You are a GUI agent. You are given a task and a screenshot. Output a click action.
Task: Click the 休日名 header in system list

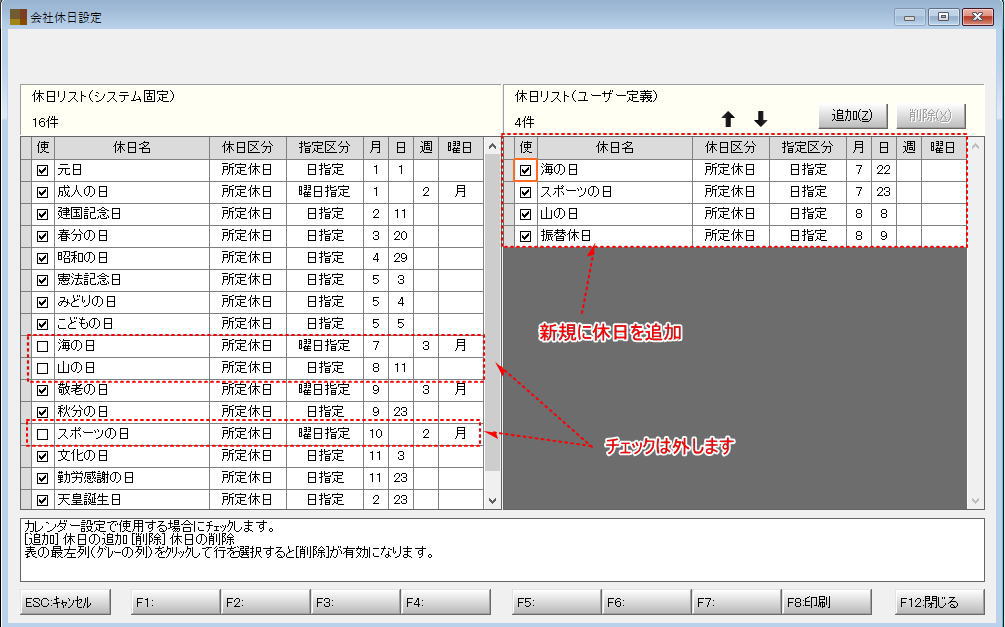tap(132, 147)
